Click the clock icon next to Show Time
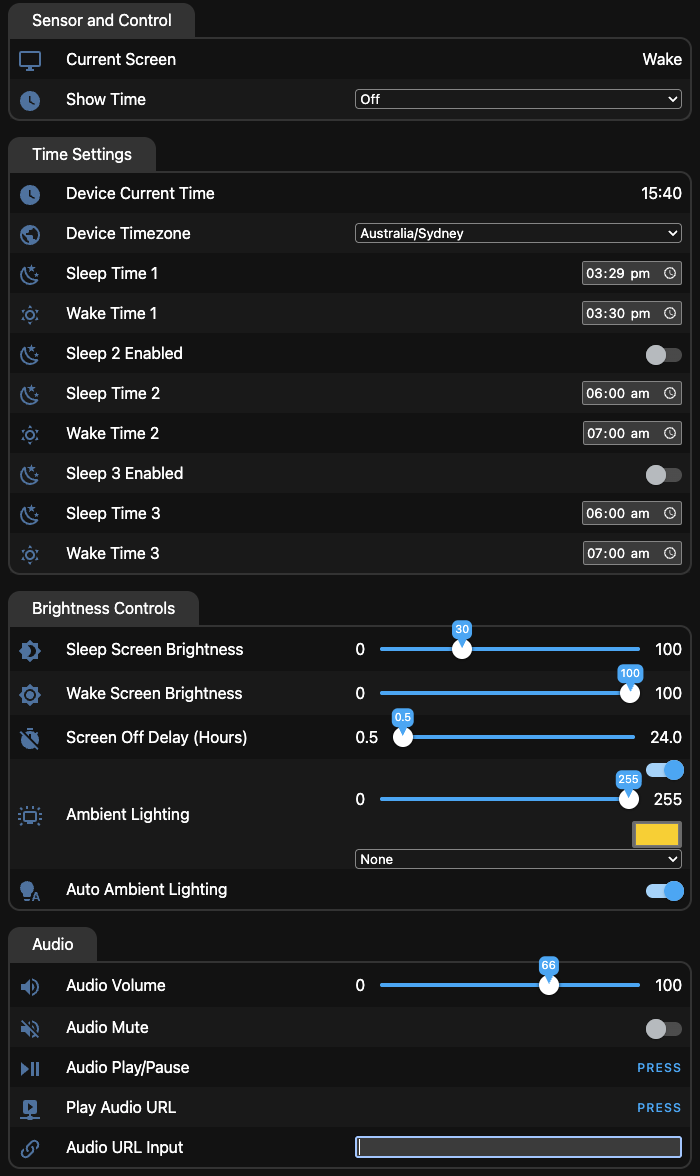700x1176 pixels. click(x=30, y=100)
